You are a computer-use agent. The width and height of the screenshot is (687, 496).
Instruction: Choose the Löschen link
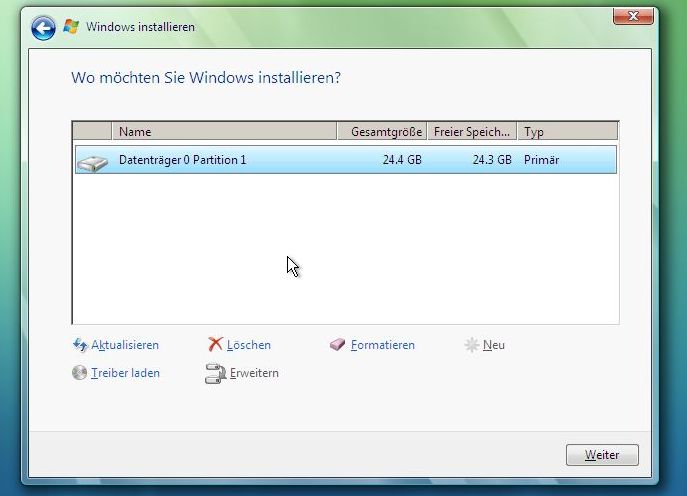click(248, 345)
